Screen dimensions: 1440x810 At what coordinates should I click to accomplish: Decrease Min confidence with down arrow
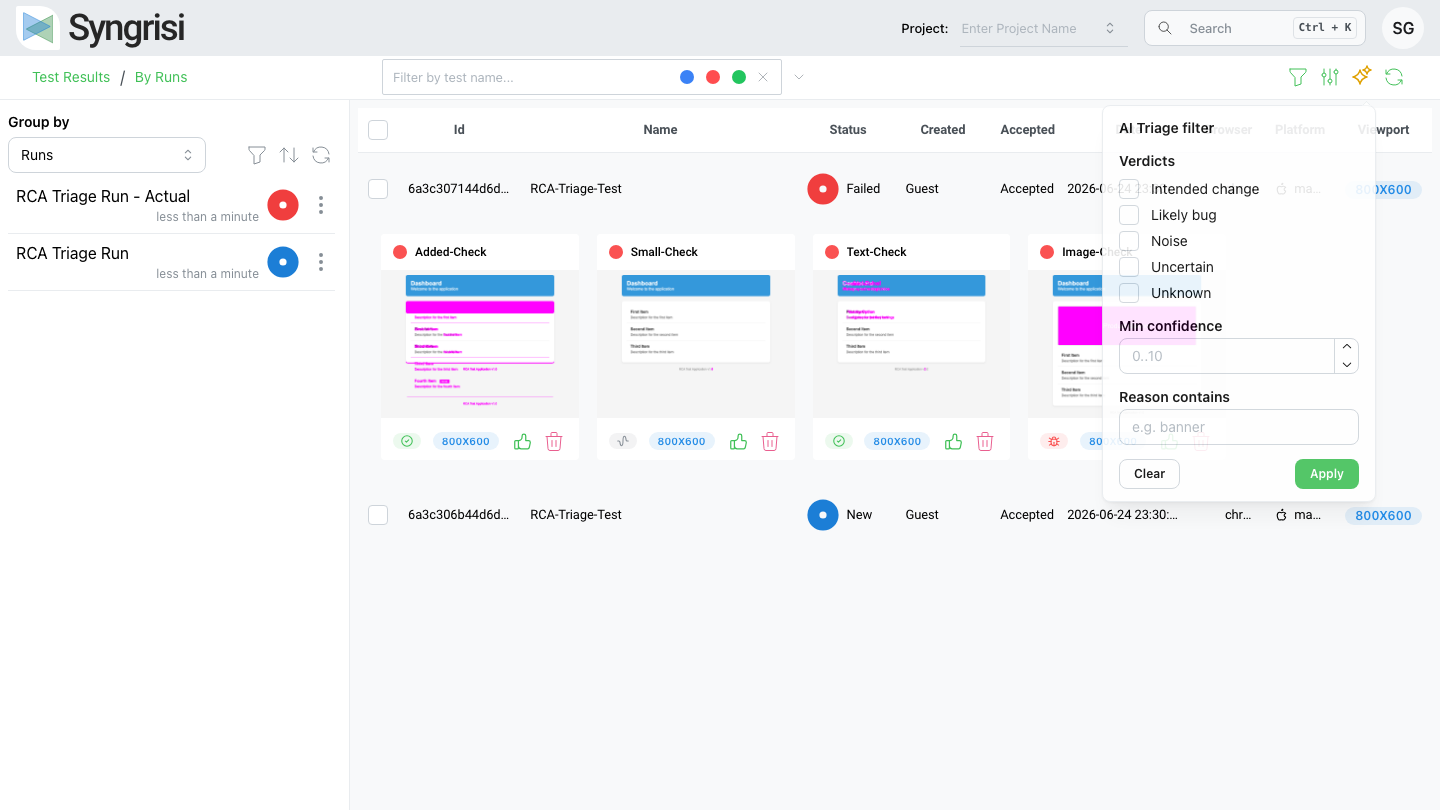pos(1347,365)
